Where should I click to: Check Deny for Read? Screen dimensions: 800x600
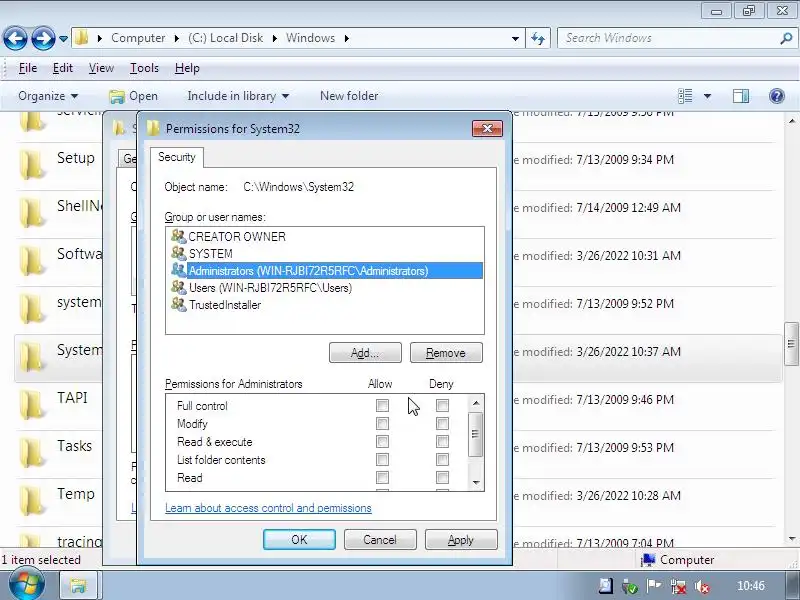[x=442, y=478]
